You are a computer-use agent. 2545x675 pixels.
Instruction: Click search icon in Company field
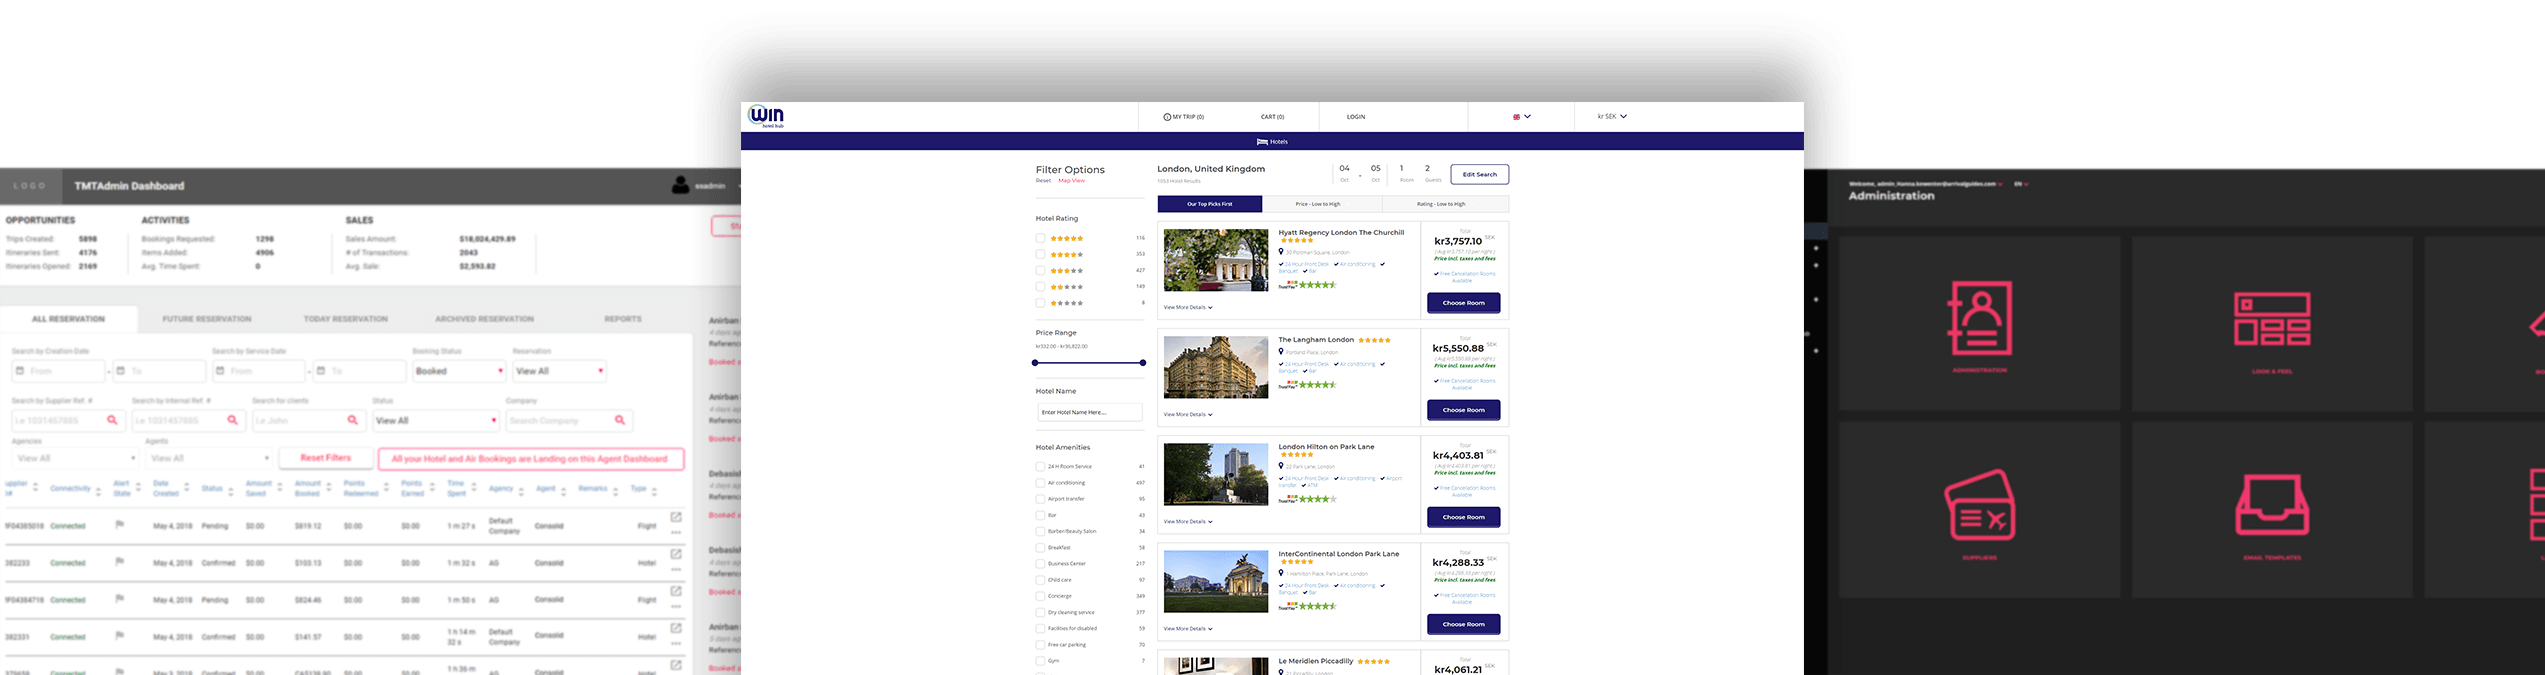(x=620, y=420)
